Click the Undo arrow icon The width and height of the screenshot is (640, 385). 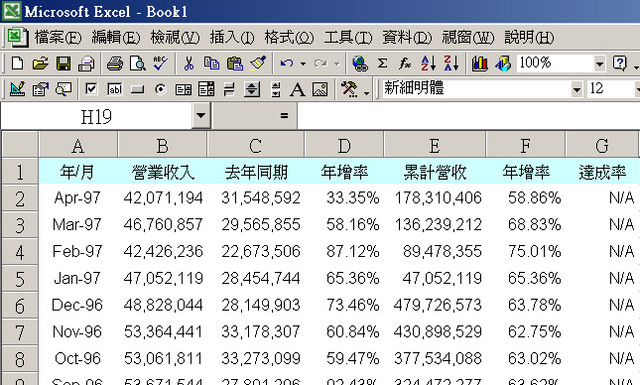pyautogui.click(x=287, y=63)
